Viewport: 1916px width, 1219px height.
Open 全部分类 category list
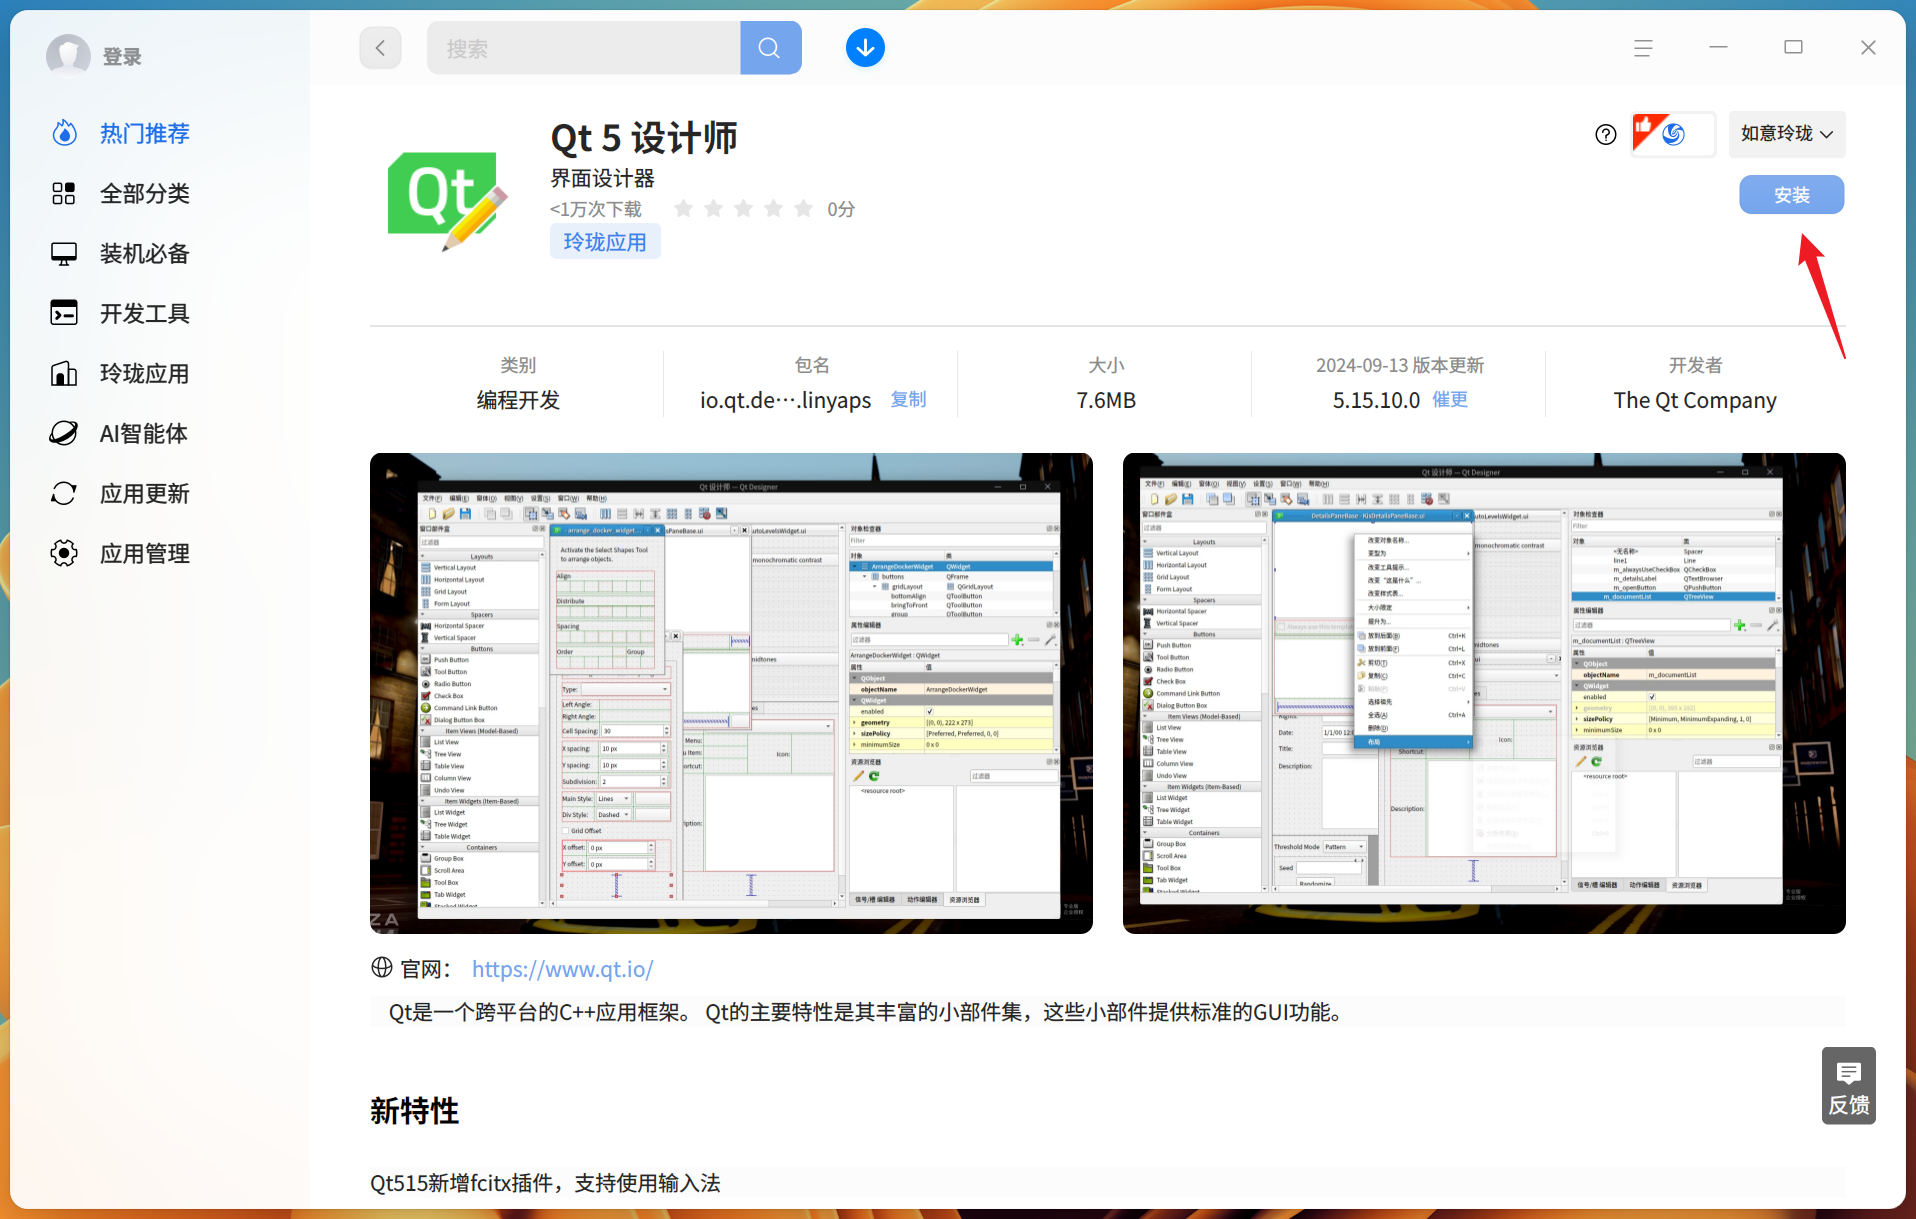click(x=144, y=193)
